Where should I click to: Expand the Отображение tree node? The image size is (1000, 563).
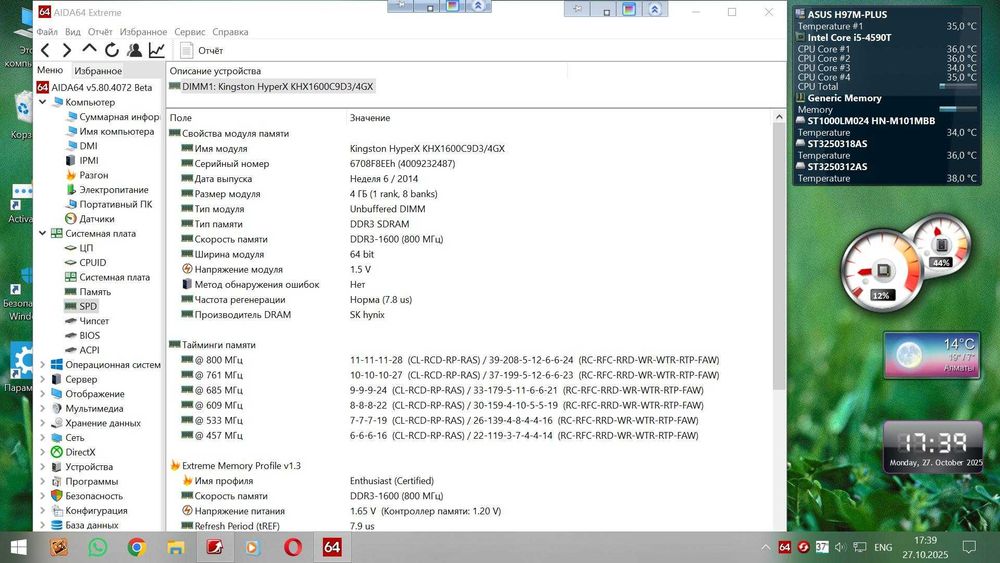click(x=43, y=394)
